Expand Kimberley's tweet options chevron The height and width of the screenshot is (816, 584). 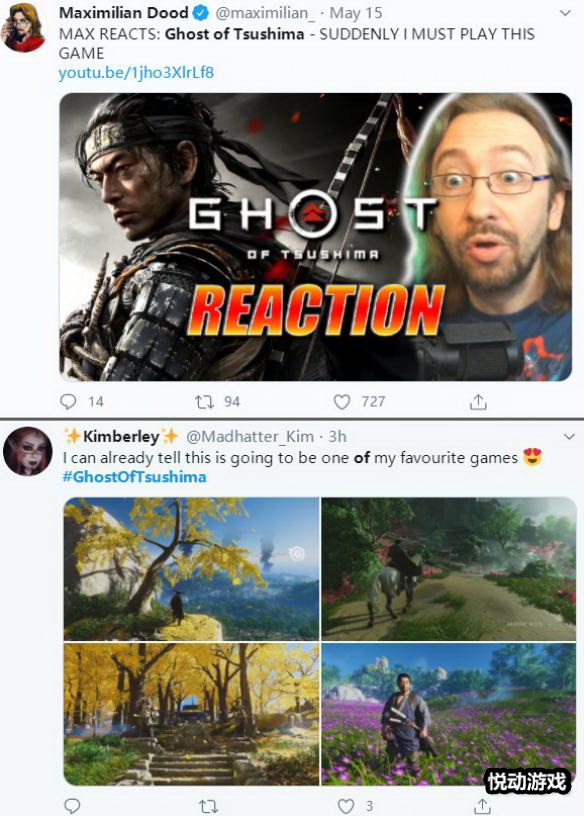coord(569,436)
